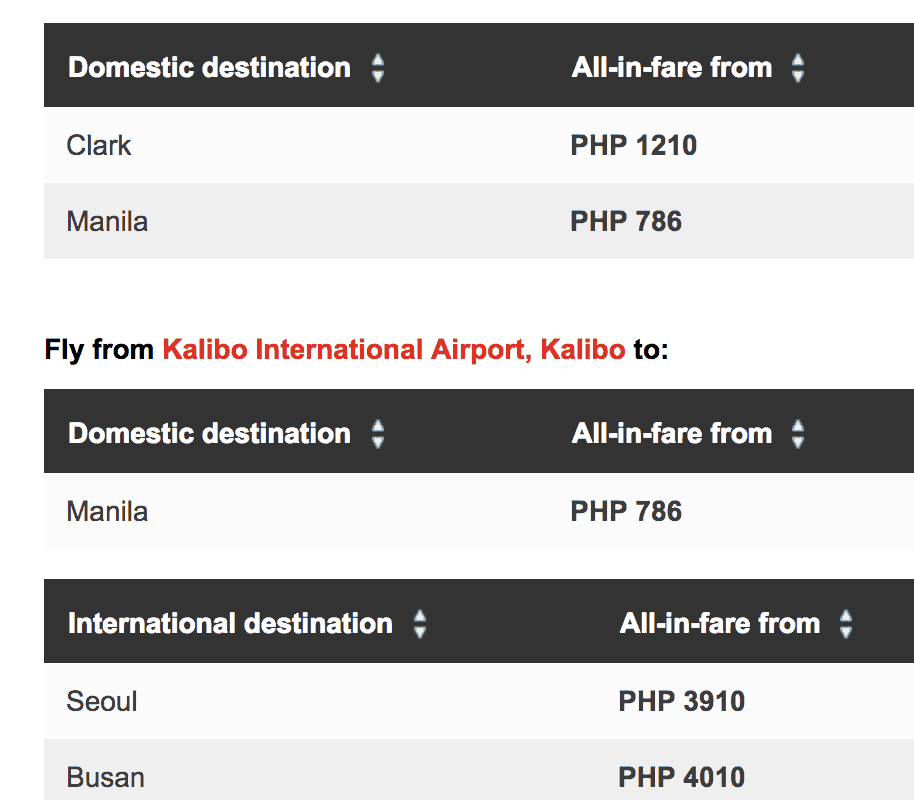Sort Kalibo domestic table by destination using arrows
This screenshot has height=800, width=914.
[377, 434]
